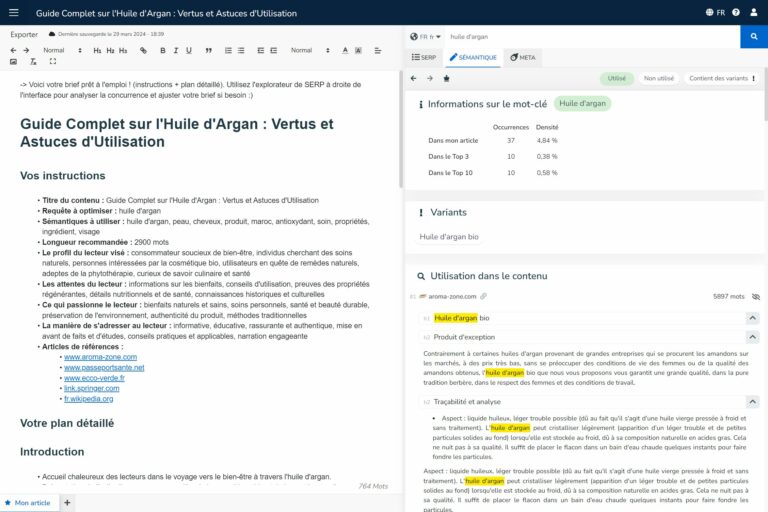Hide aroma-zone.com result with eye icon
This screenshot has width=768, height=512.
(x=755, y=297)
